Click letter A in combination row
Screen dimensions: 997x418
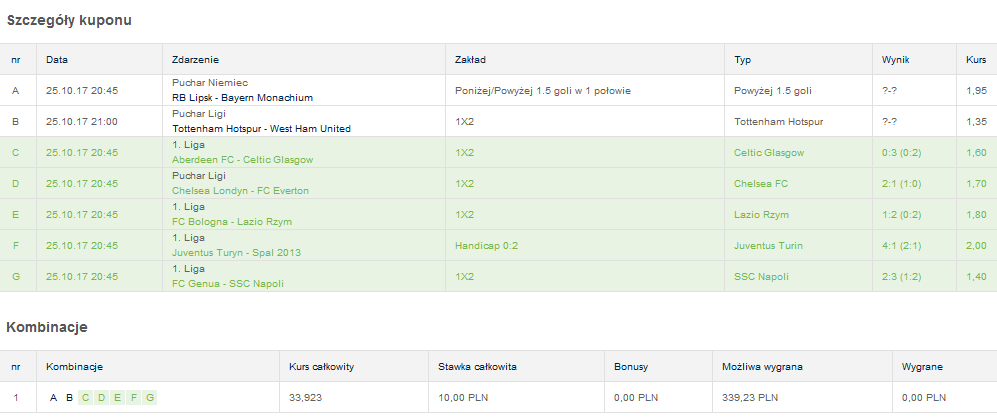click(x=54, y=398)
